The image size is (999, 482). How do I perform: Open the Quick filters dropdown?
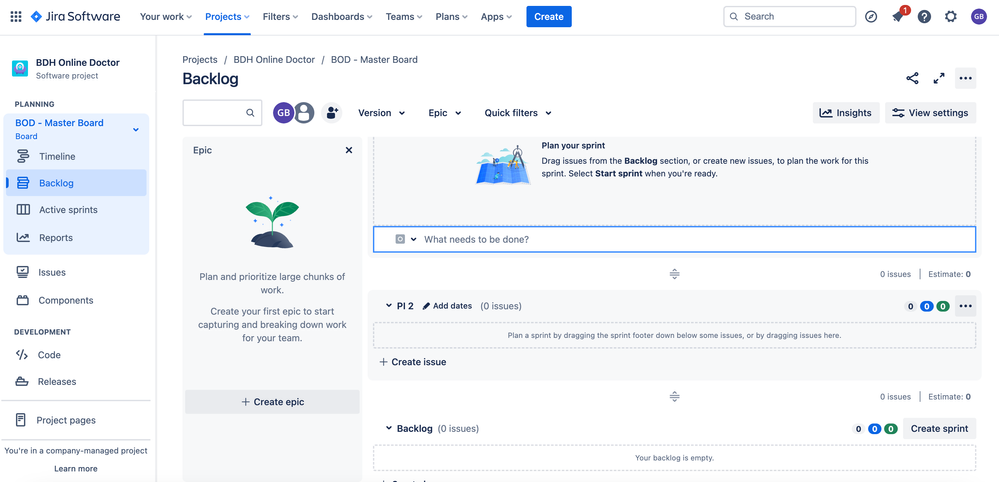[517, 113]
